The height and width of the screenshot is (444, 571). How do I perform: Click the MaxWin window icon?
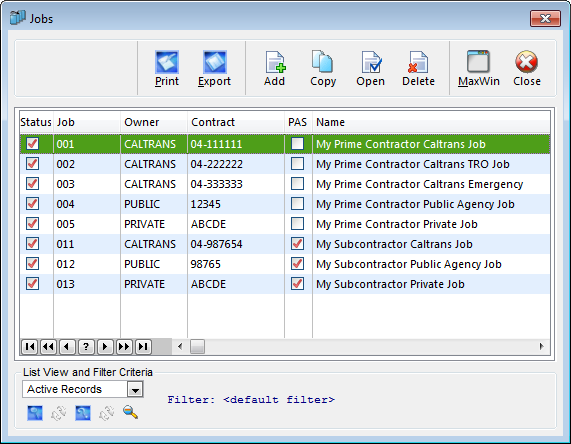coord(478,62)
